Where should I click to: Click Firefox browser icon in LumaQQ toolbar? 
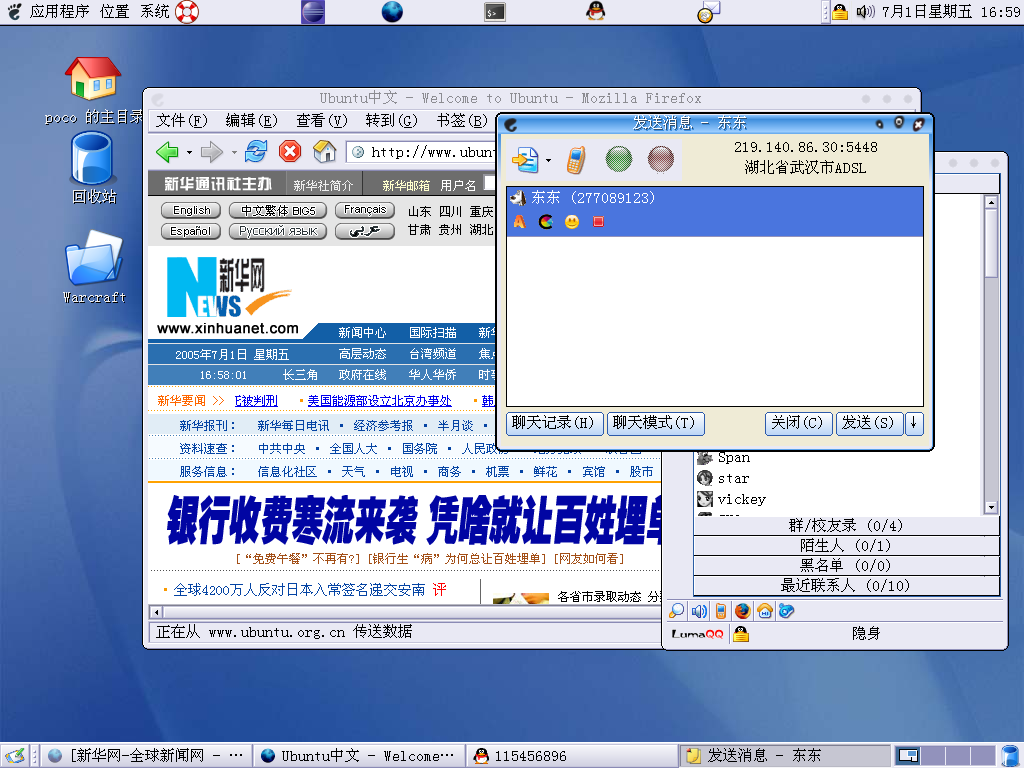pos(743,611)
